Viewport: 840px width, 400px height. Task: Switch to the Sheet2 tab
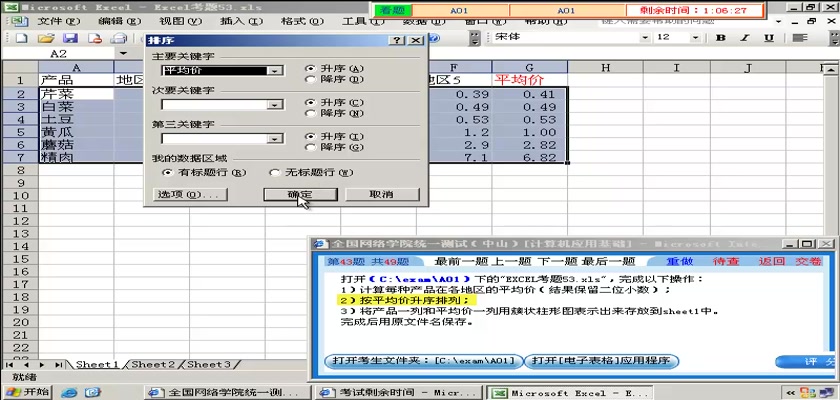pyautogui.click(x=153, y=365)
